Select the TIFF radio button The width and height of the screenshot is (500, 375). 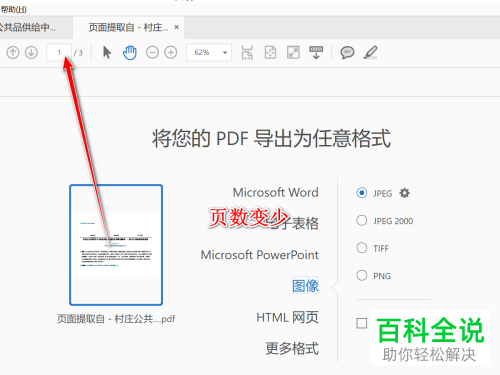(x=362, y=248)
